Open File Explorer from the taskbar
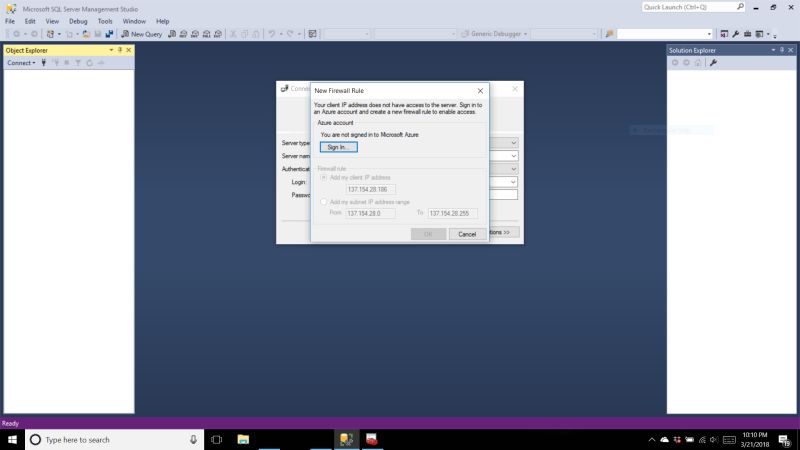Viewport: 800px width, 450px height. (243, 439)
